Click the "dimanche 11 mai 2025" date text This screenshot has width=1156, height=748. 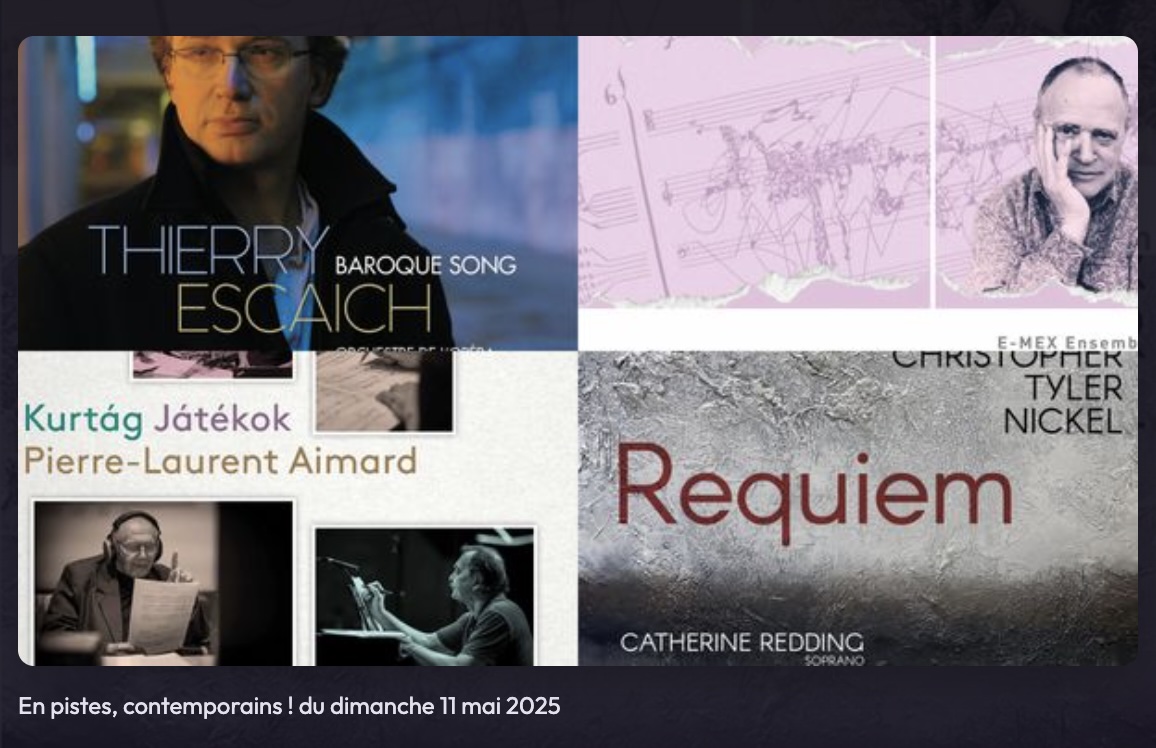click(445, 706)
